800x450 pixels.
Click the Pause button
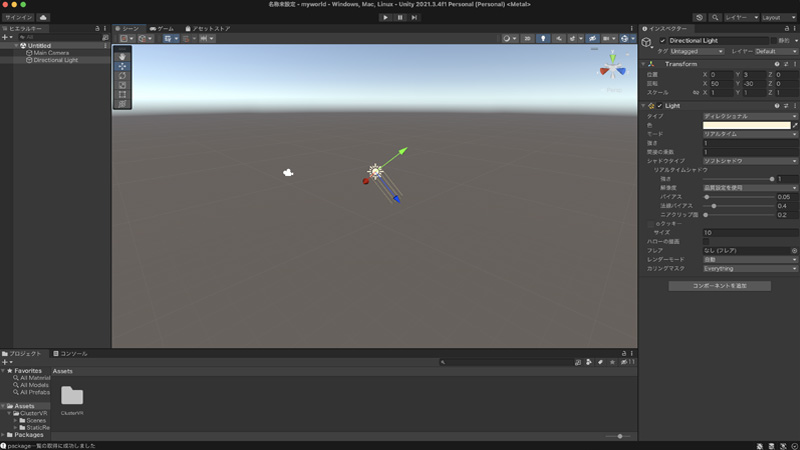click(400, 17)
